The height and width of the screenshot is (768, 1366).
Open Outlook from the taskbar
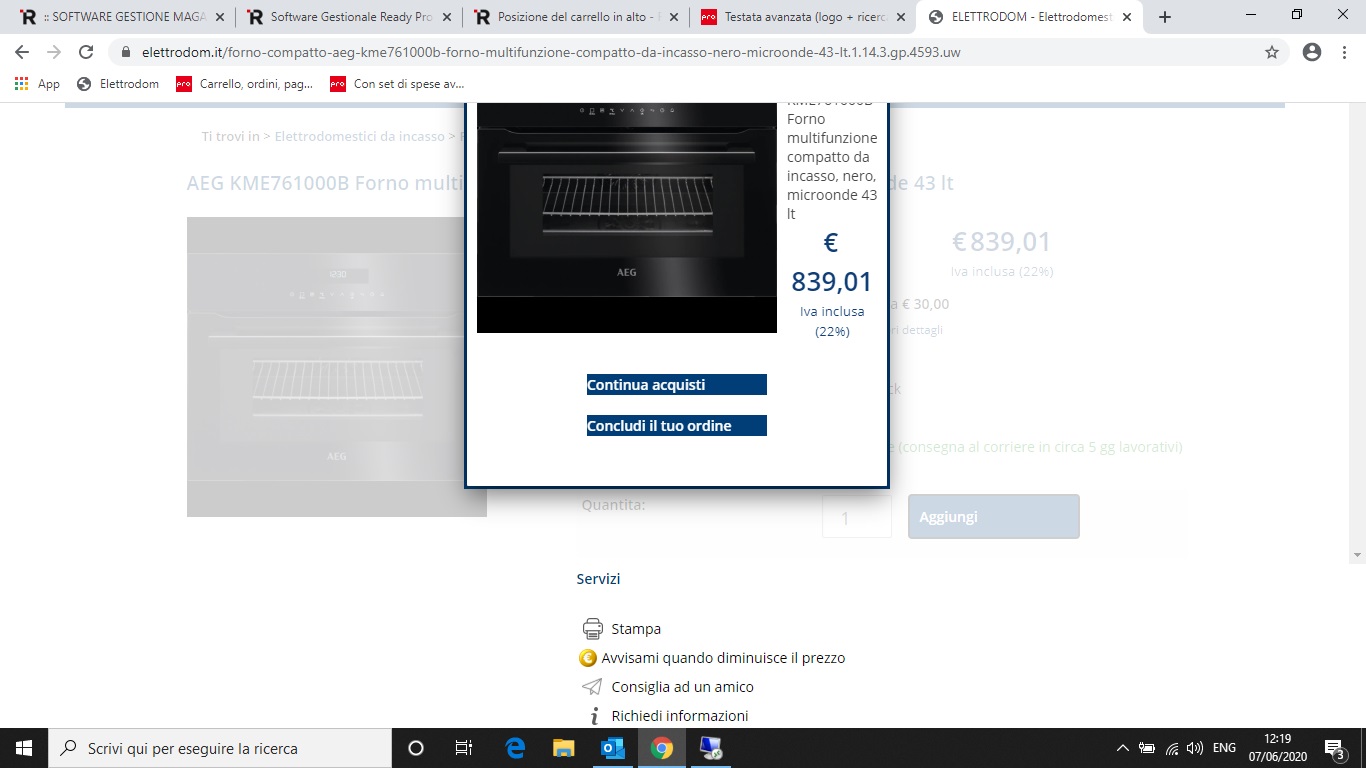tap(612, 748)
